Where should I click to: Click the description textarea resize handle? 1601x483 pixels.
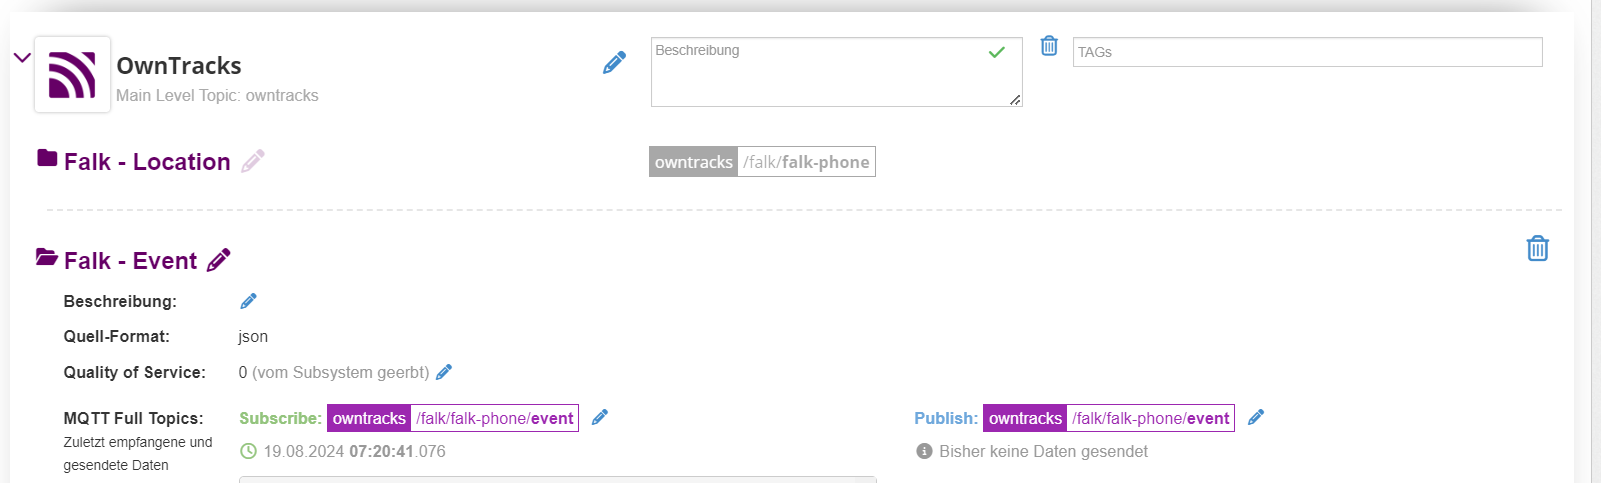(1015, 99)
